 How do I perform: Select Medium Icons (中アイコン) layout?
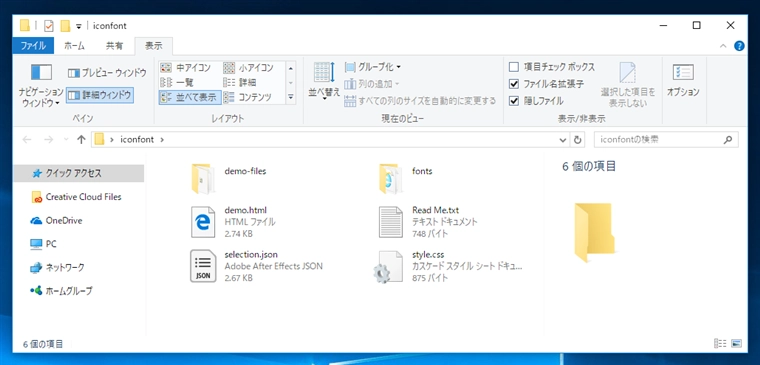click(x=186, y=67)
